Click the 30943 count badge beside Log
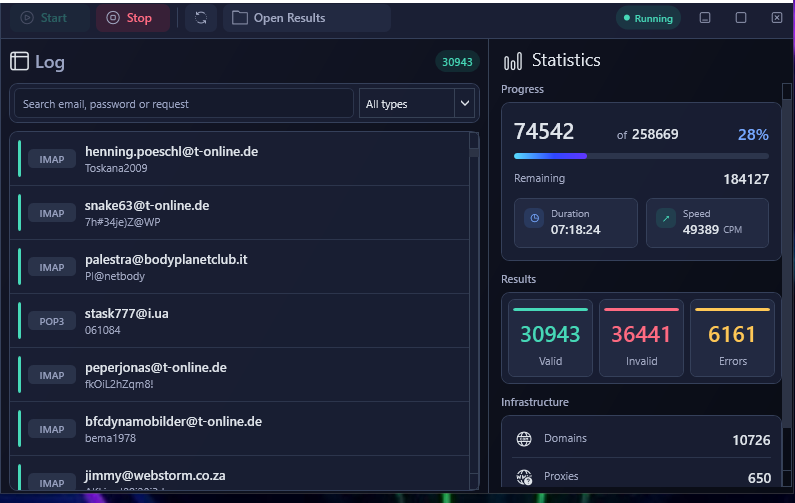The image size is (795, 503). (x=457, y=62)
